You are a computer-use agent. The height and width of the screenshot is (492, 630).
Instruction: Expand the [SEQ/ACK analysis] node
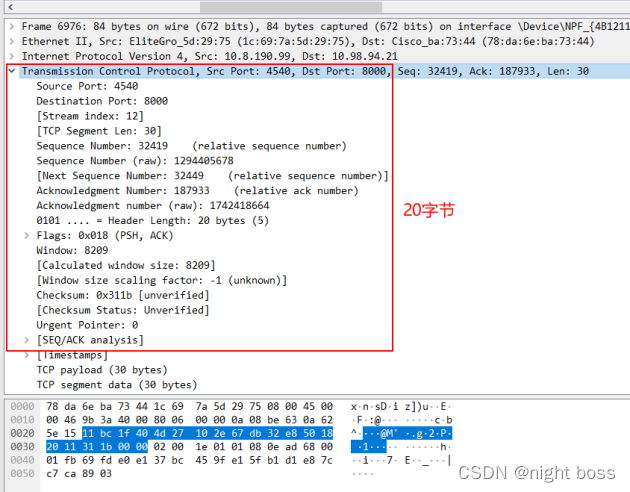pyautogui.click(x=27, y=340)
